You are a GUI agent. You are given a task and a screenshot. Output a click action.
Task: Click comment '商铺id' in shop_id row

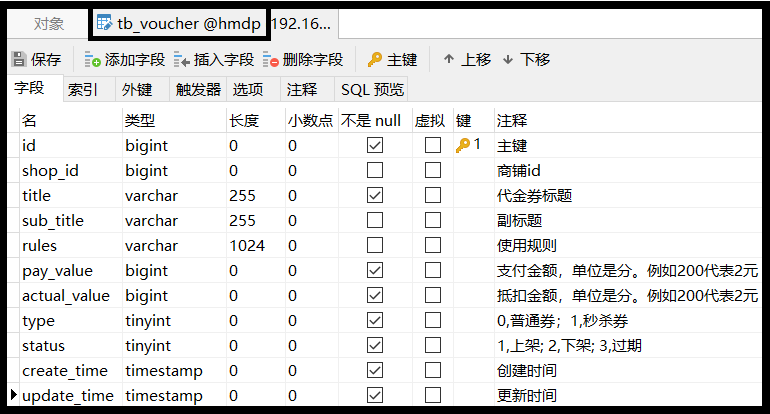(x=519, y=170)
